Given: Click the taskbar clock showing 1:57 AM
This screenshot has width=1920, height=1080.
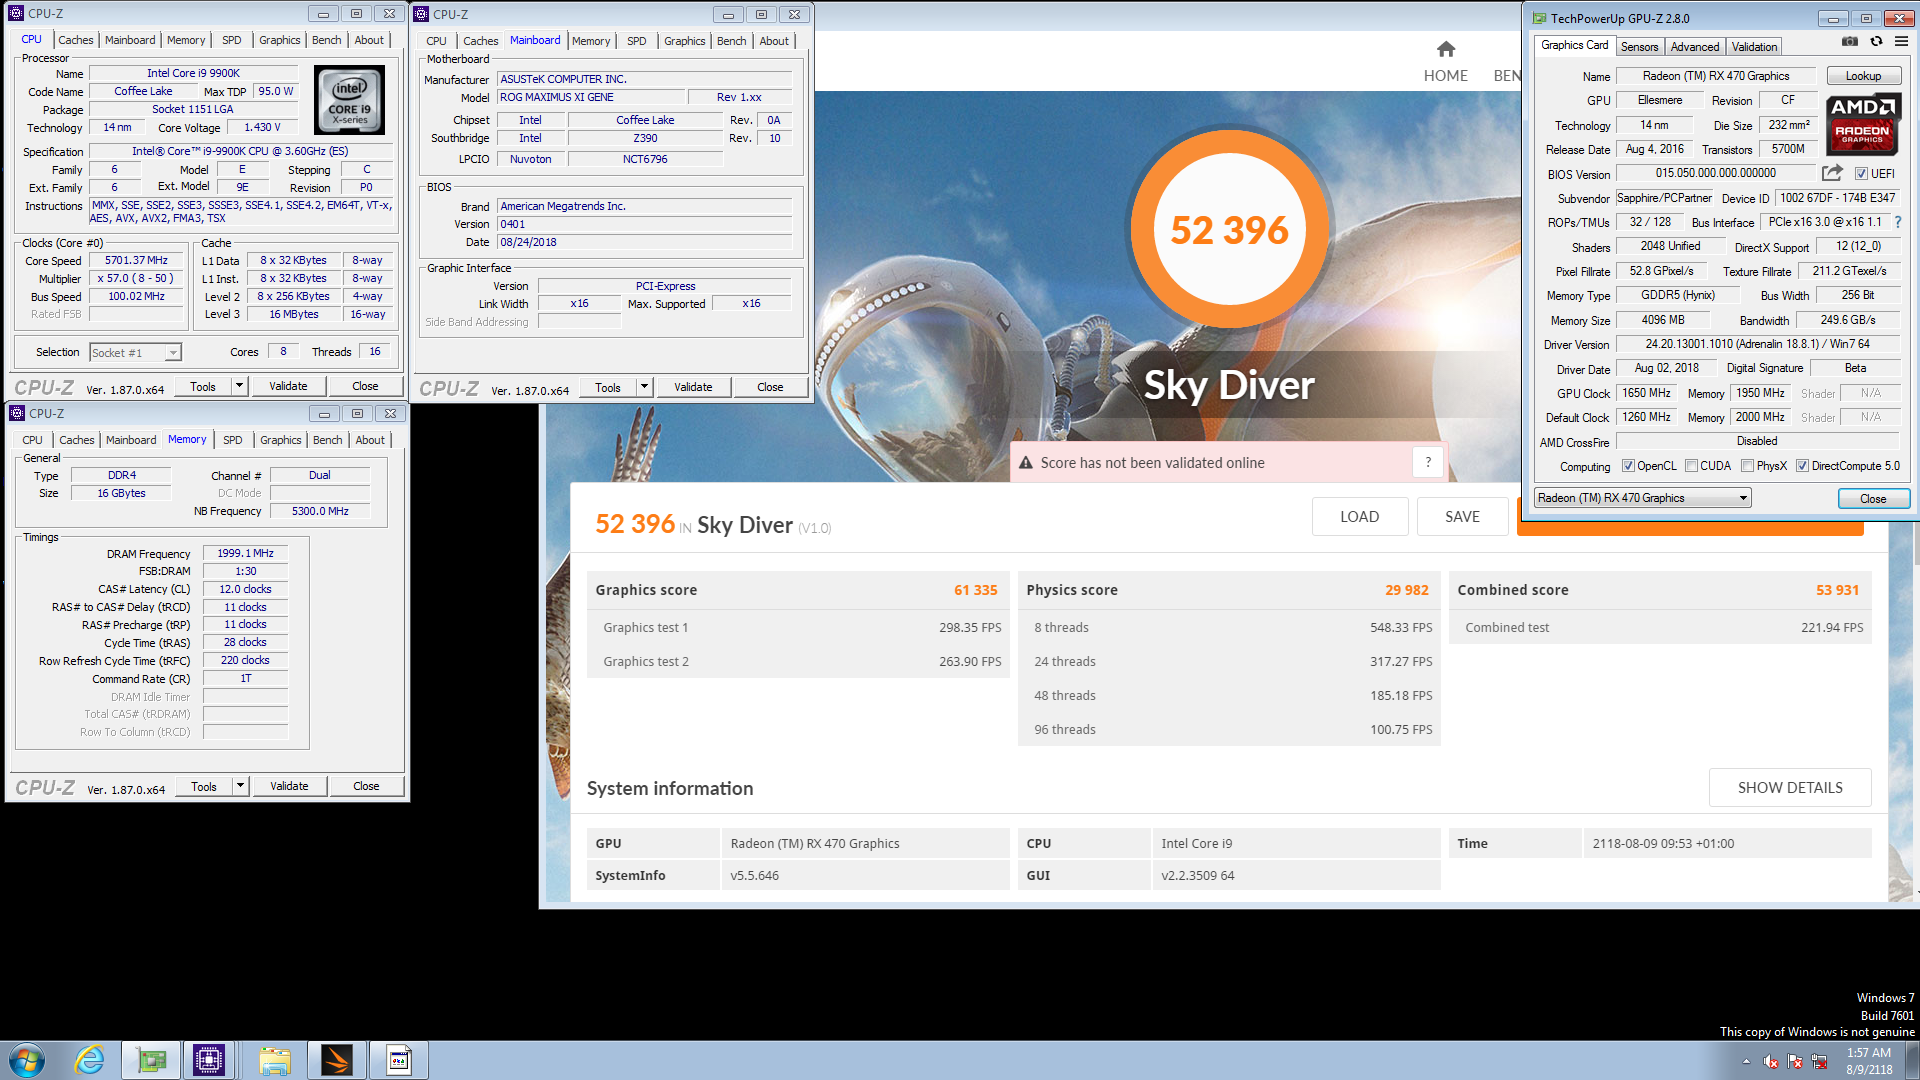Looking at the screenshot, I should click(x=1868, y=1061).
